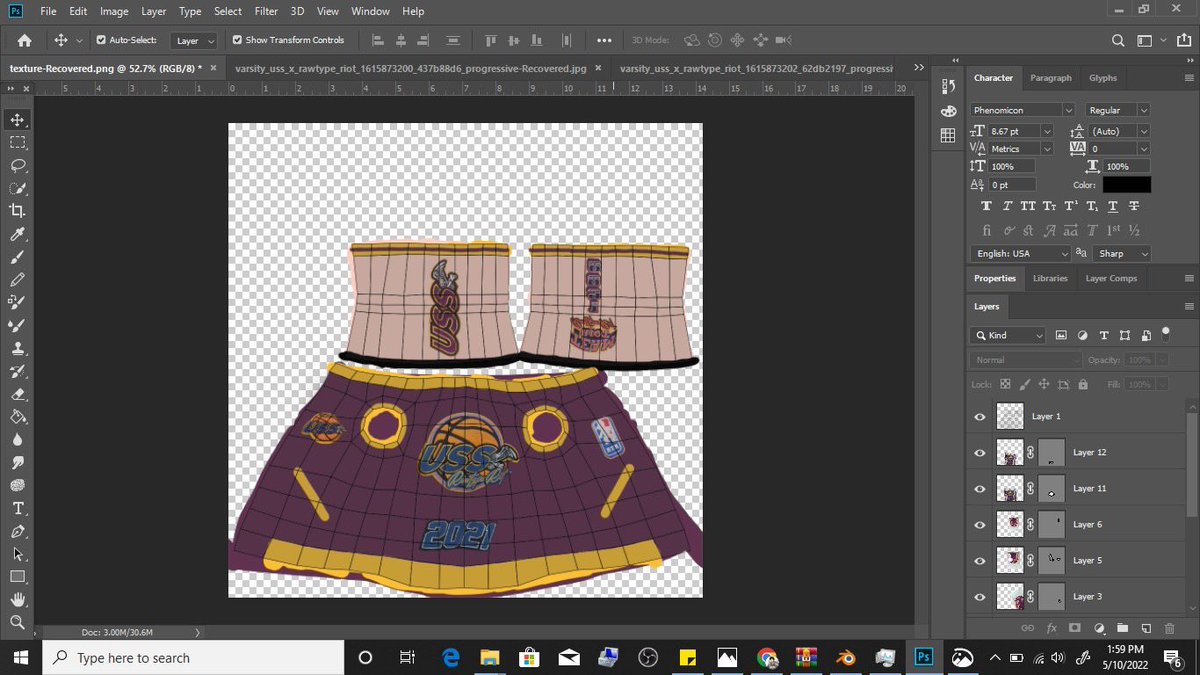
Task: Open Blender from the taskbar
Action: coord(845,657)
